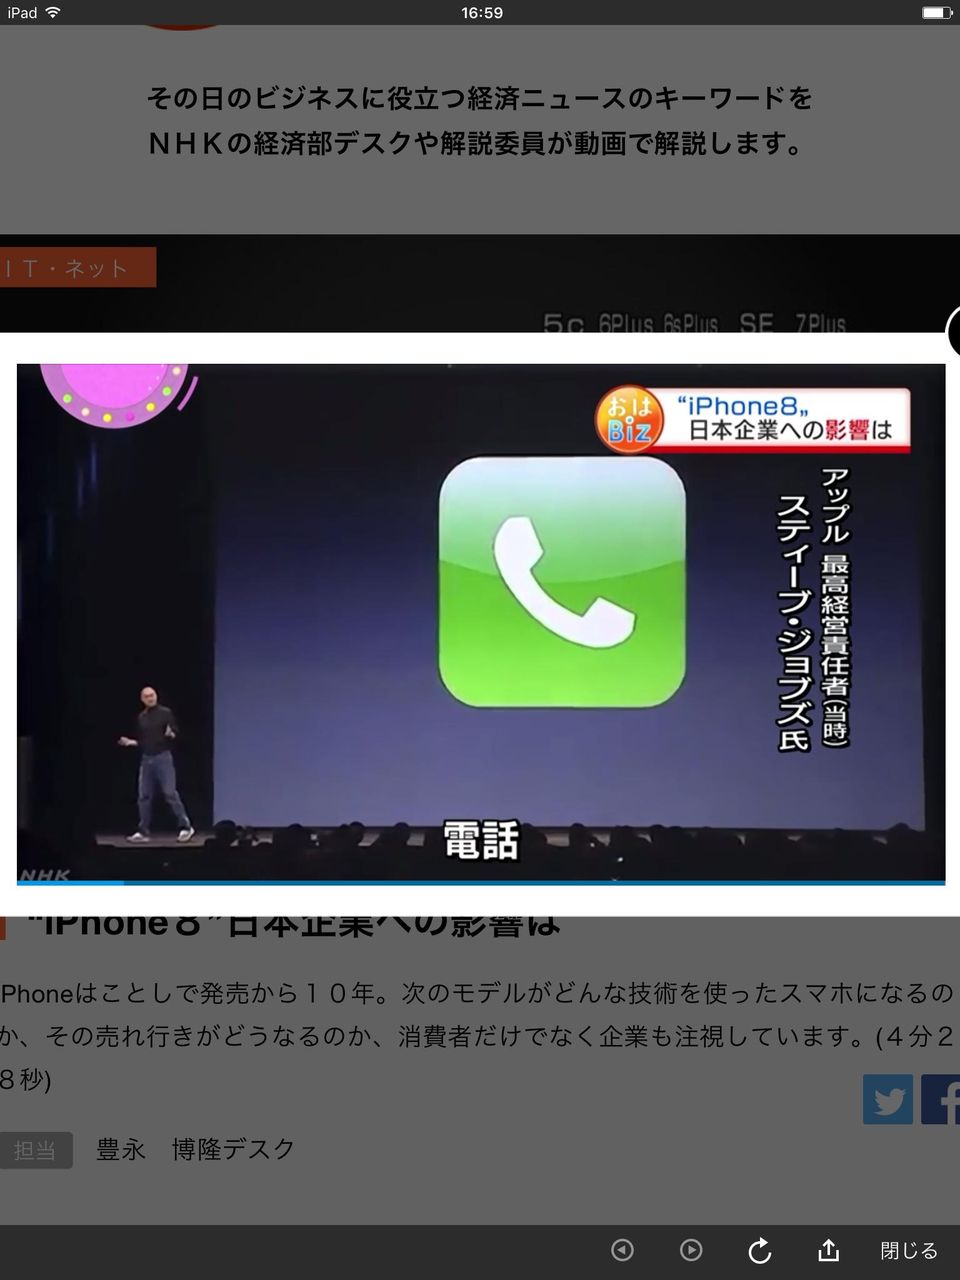This screenshot has width=960, height=1280.
Task: Tap the 閉じる close button
Action: point(909,1250)
